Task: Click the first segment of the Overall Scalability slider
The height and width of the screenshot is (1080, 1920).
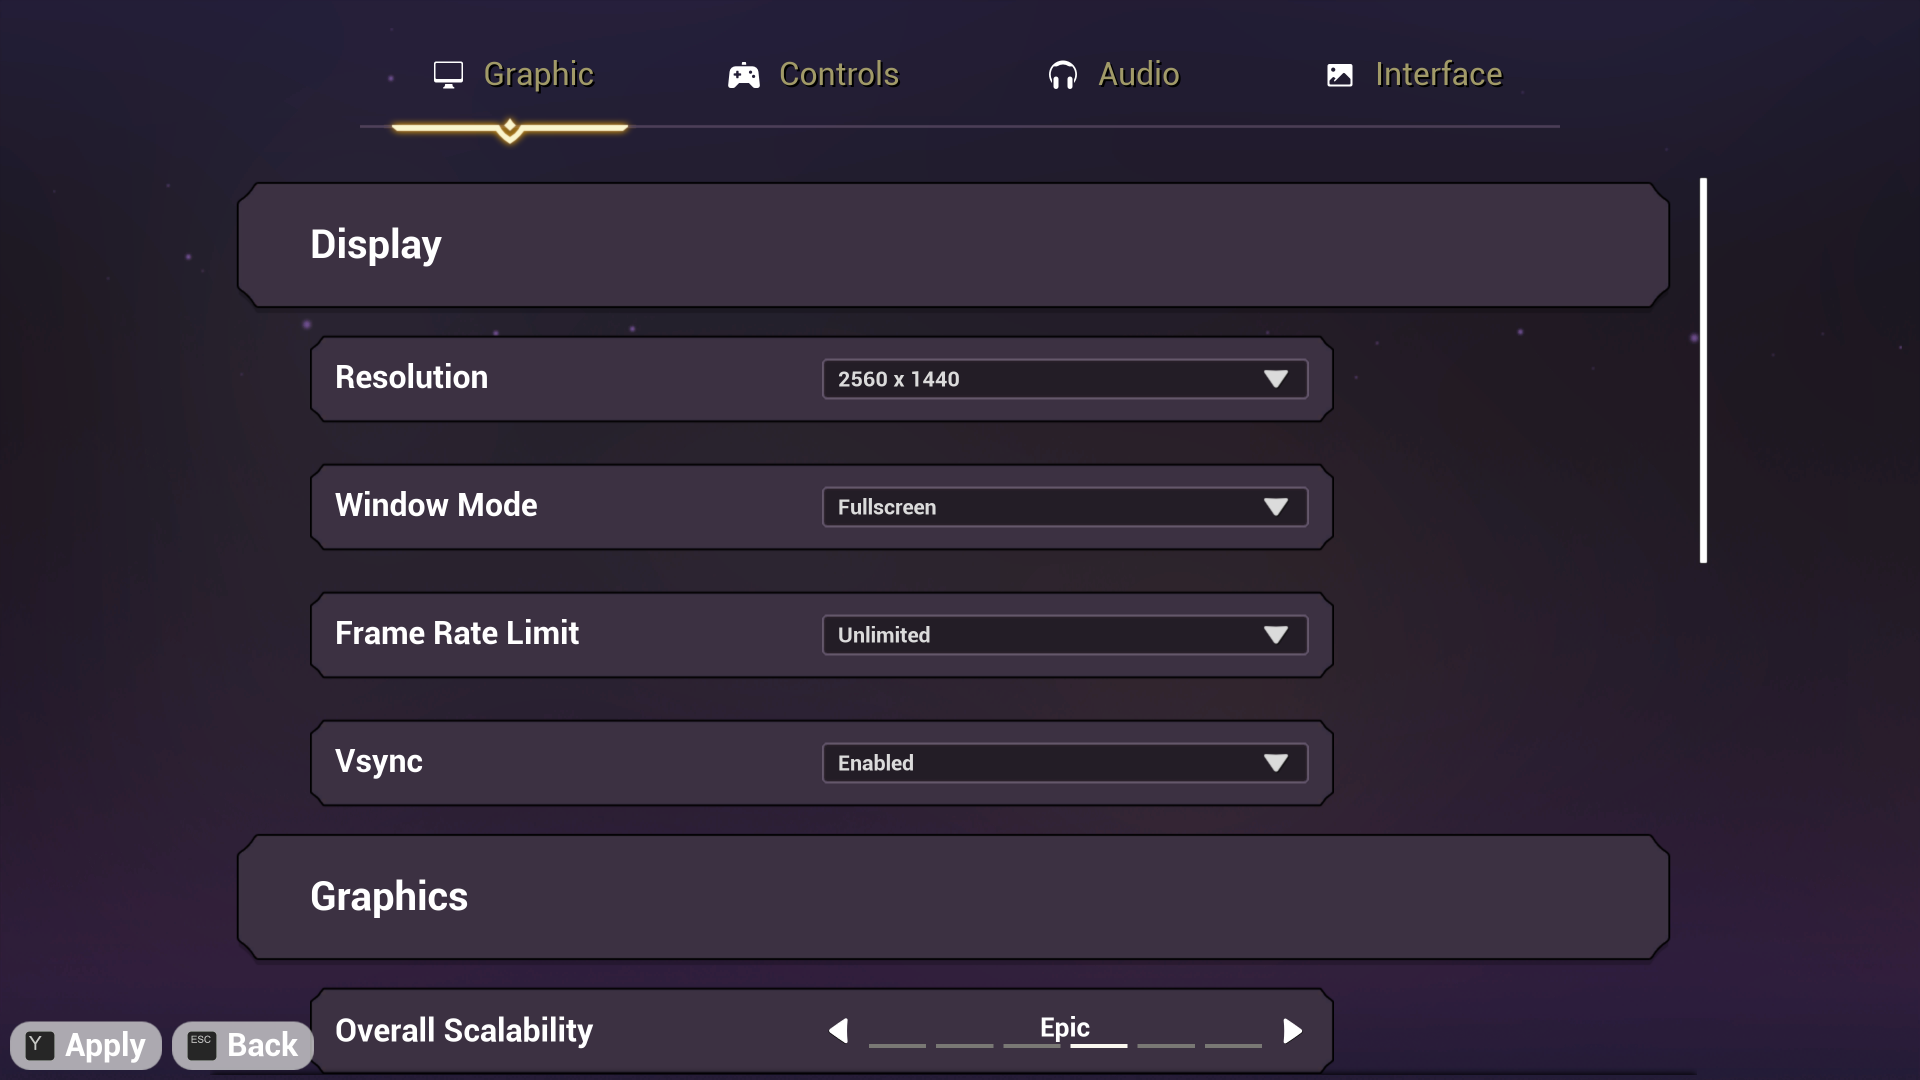Action: 897,1045
